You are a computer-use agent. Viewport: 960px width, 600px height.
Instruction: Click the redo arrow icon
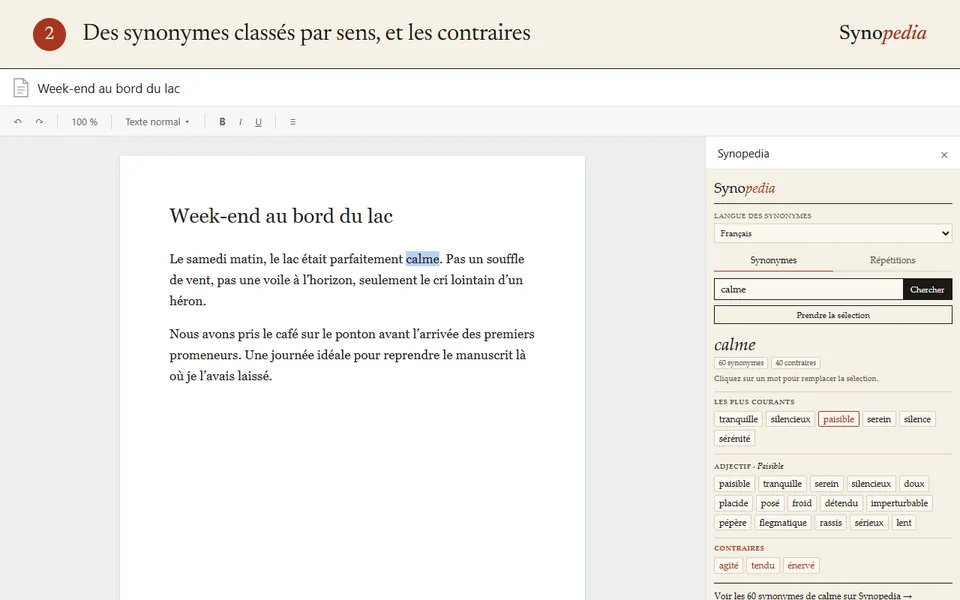point(39,122)
